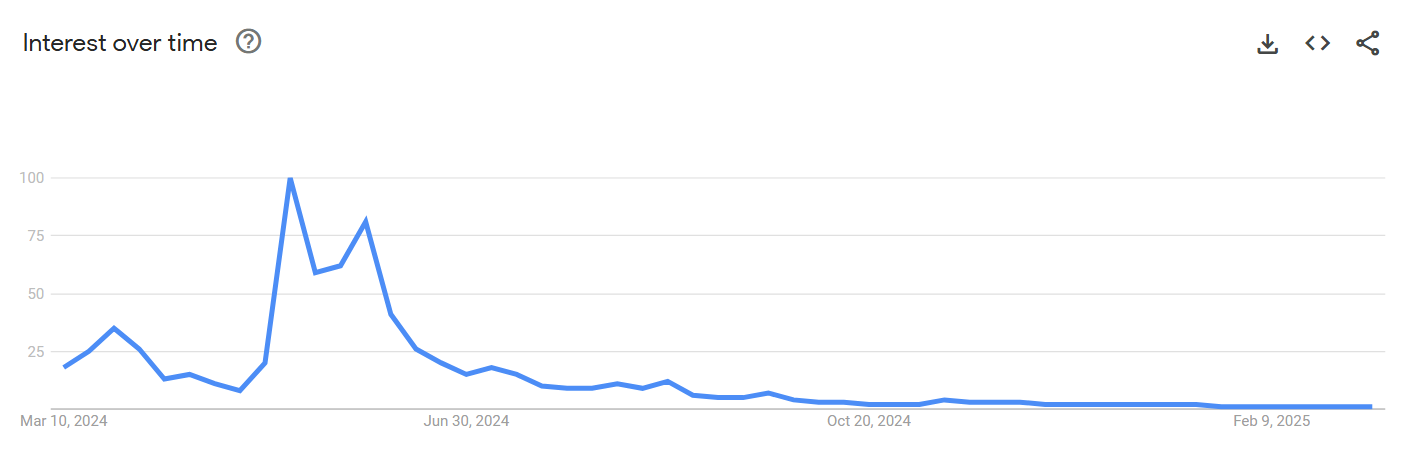Select the small early bump peaking near 35
The width and height of the screenshot is (1412, 458).
tap(114, 328)
